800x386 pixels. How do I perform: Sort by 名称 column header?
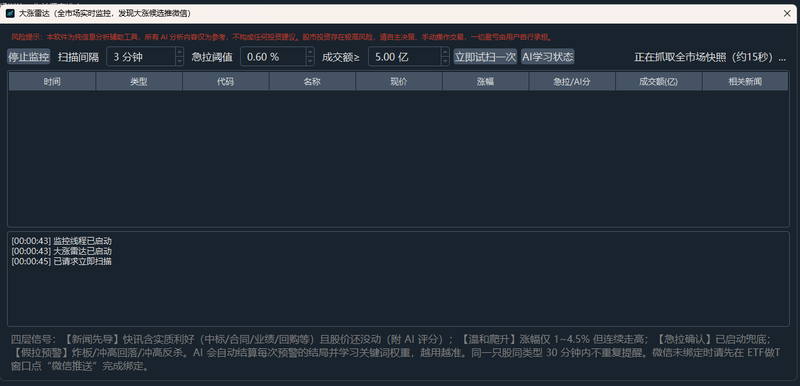pos(312,81)
